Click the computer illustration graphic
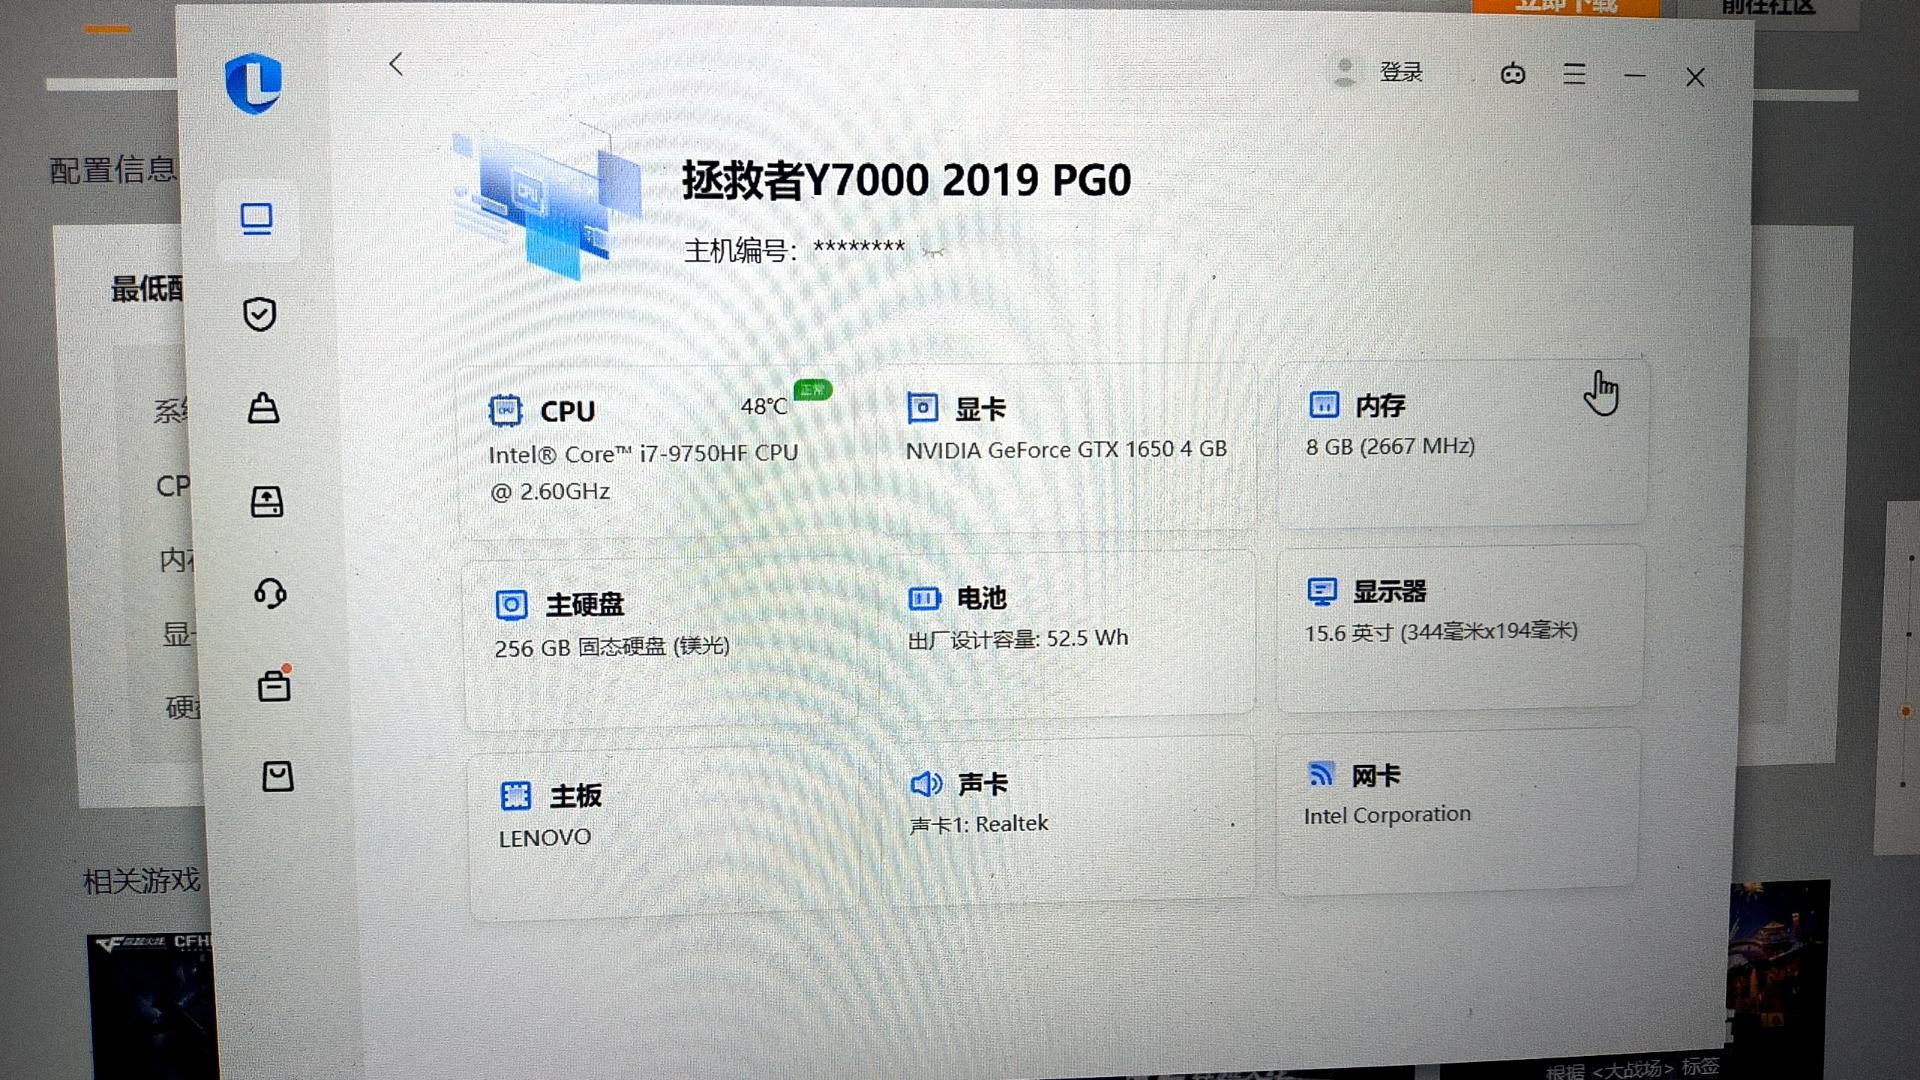1920x1080 pixels. tap(545, 204)
